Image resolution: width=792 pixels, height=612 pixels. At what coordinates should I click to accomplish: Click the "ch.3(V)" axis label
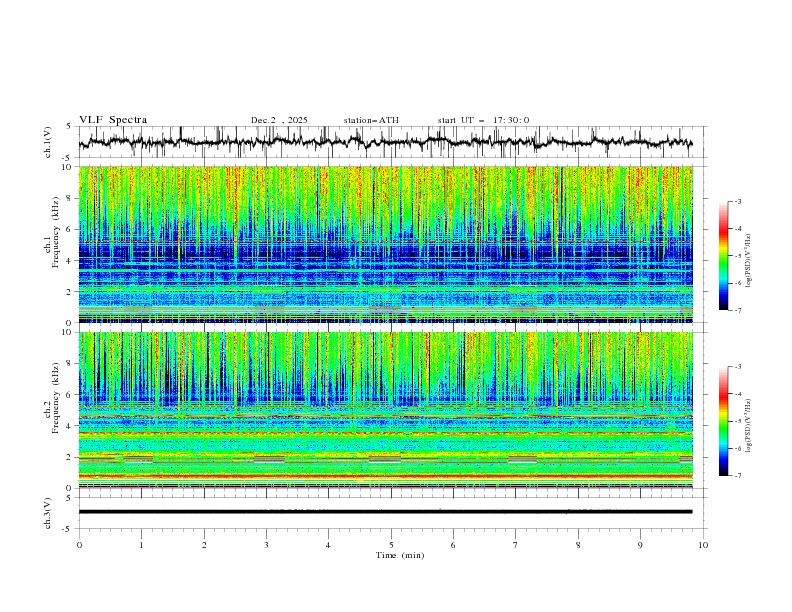click(x=48, y=513)
